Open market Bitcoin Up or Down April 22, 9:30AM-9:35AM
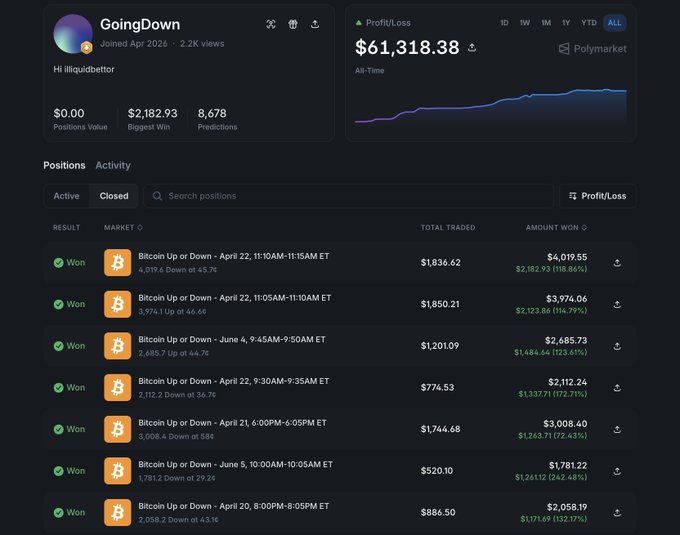680x535 pixels. click(x=234, y=381)
